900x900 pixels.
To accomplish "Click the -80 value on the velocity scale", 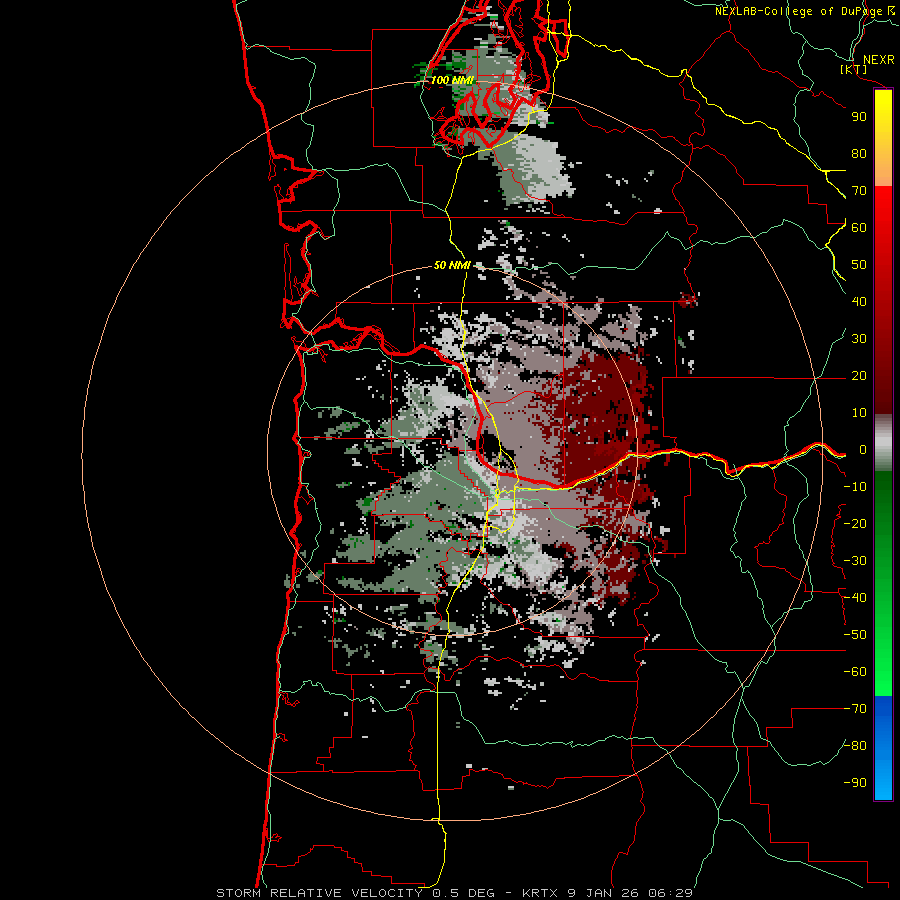I will coord(855,746).
